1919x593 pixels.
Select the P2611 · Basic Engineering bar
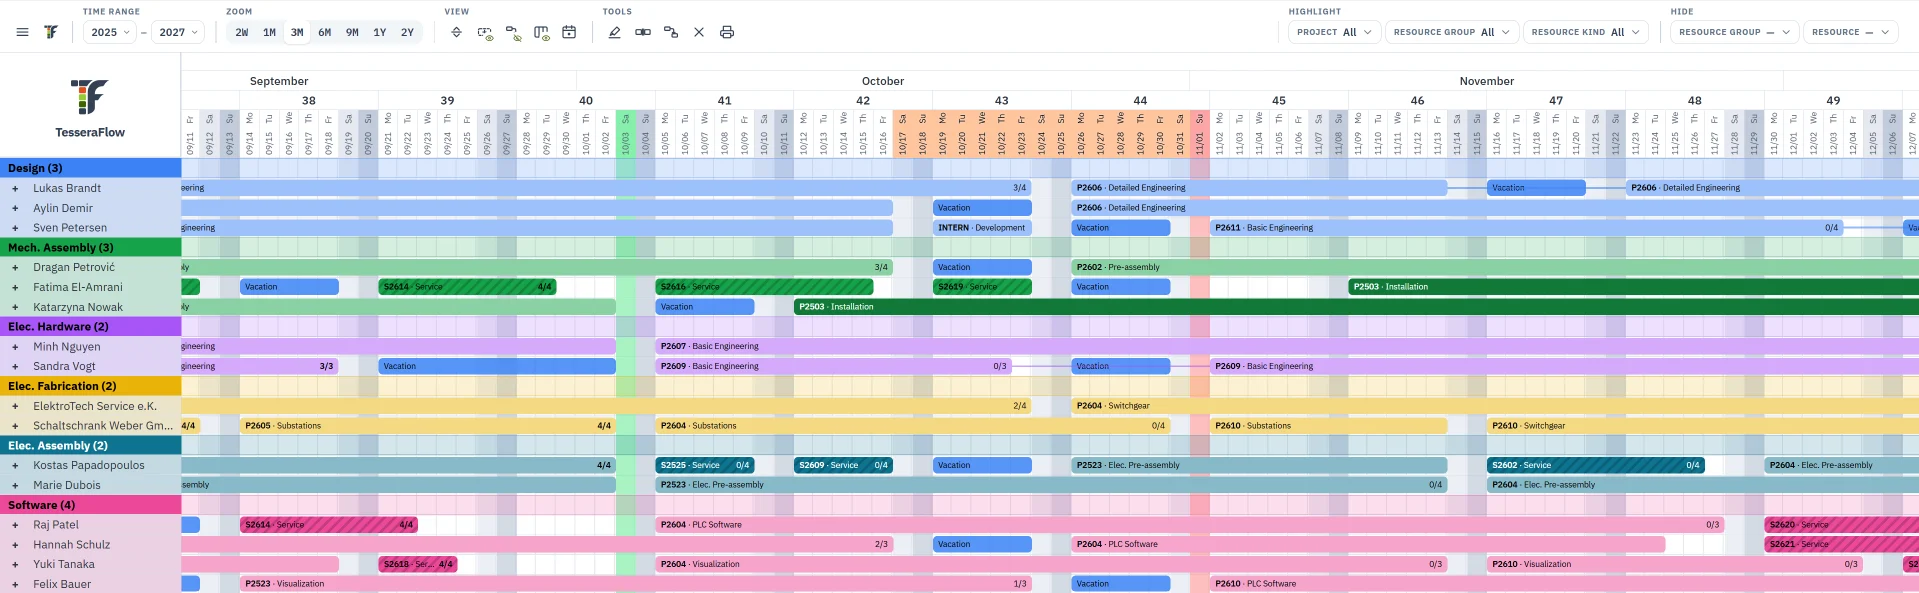(x=1527, y=228)
